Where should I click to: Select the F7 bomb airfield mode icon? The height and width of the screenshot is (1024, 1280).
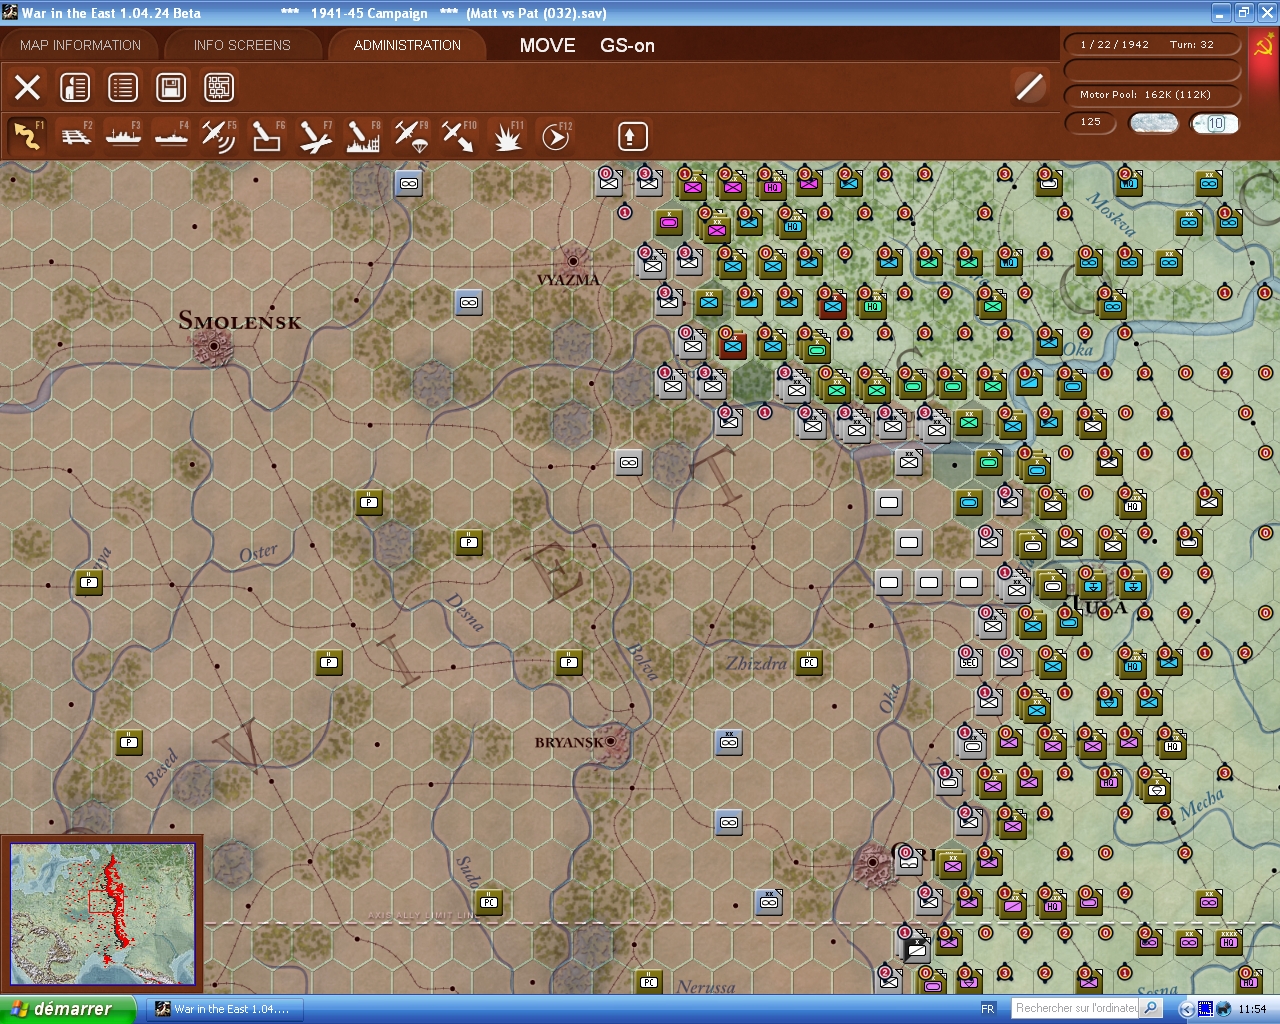tap(315, 136)
